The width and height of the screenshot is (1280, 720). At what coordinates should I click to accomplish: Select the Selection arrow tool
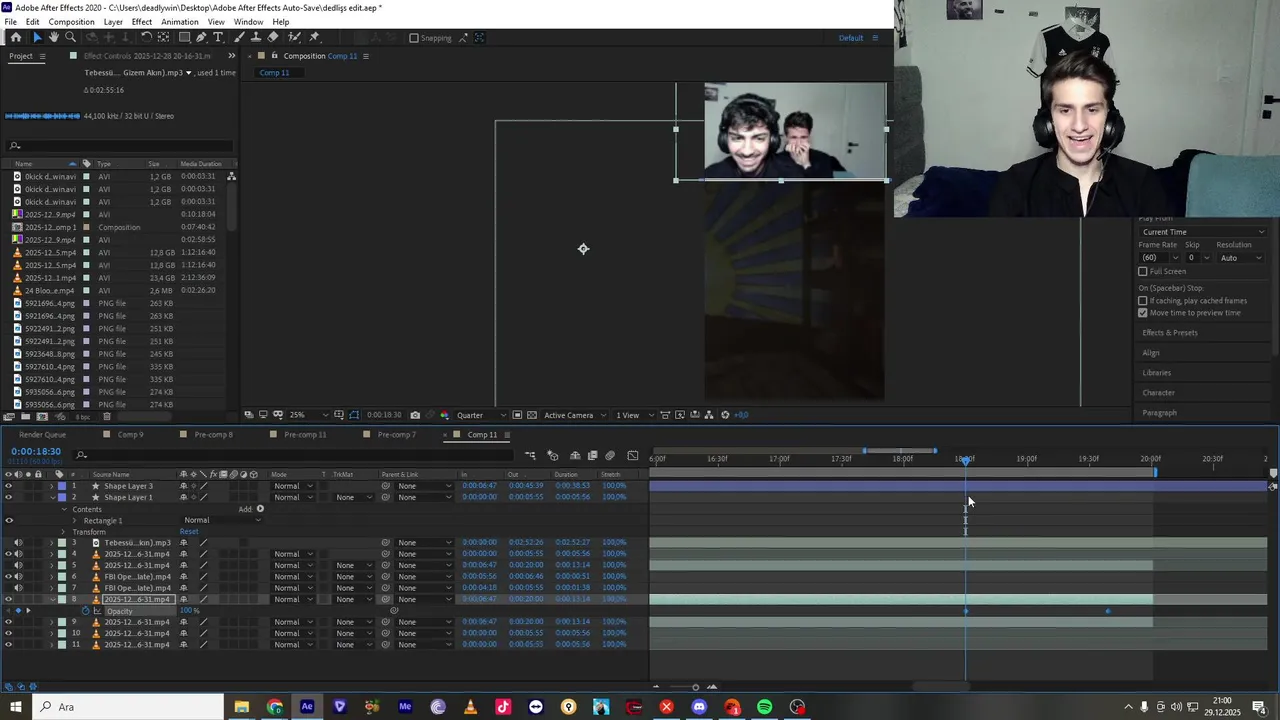click(38, 37)
